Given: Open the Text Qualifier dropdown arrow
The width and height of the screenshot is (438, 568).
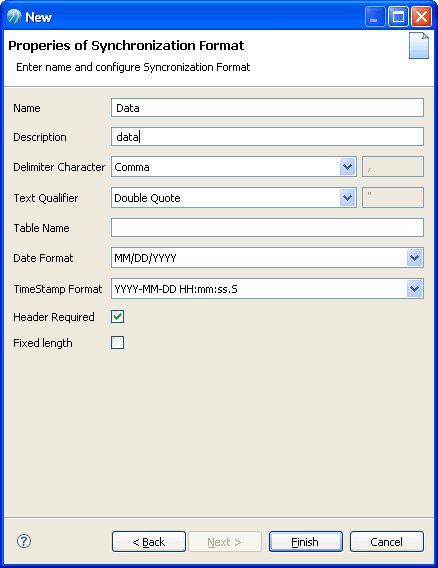Looking at the screenshot, I should [x=348, y=198].
